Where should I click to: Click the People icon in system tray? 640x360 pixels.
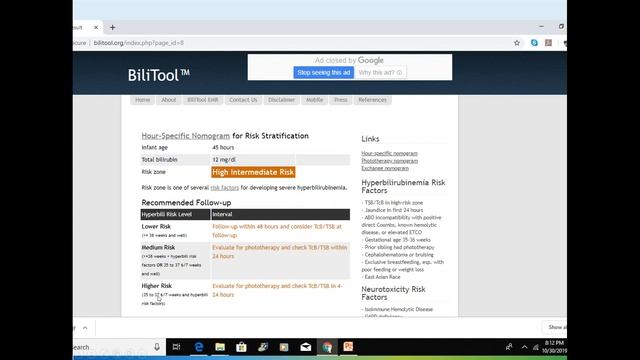(509, 347)
